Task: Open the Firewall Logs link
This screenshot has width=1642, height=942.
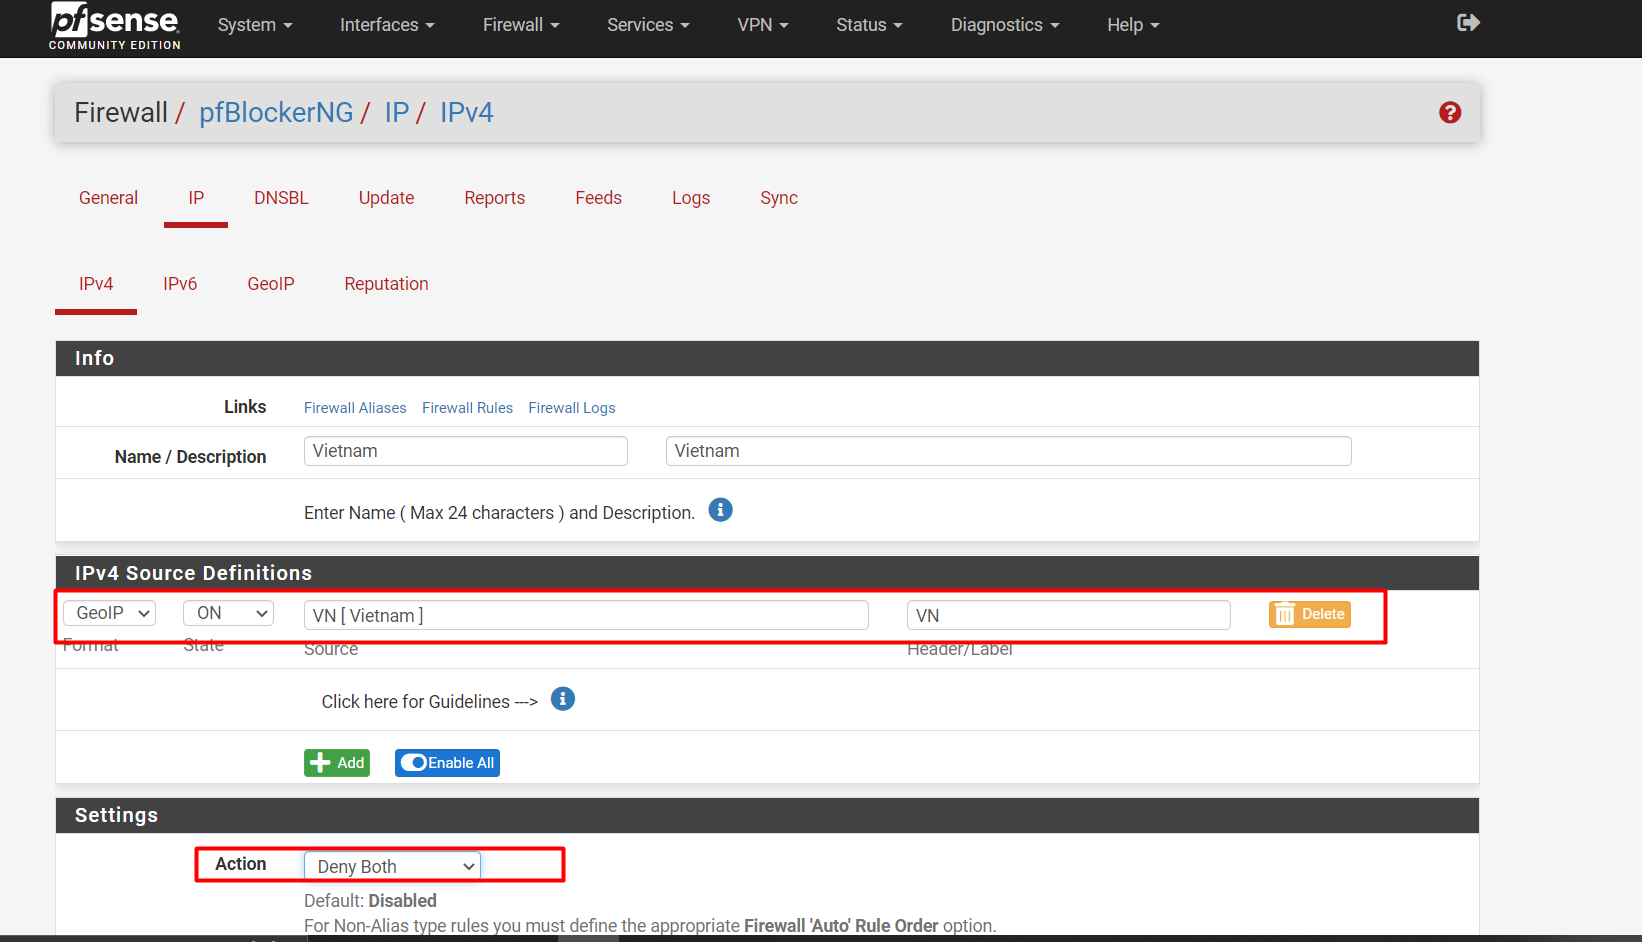Action: (572, 408)
